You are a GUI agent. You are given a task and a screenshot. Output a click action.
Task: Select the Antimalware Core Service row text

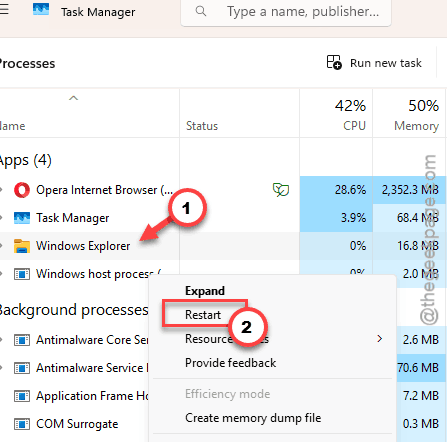click(x=92, y=340)
